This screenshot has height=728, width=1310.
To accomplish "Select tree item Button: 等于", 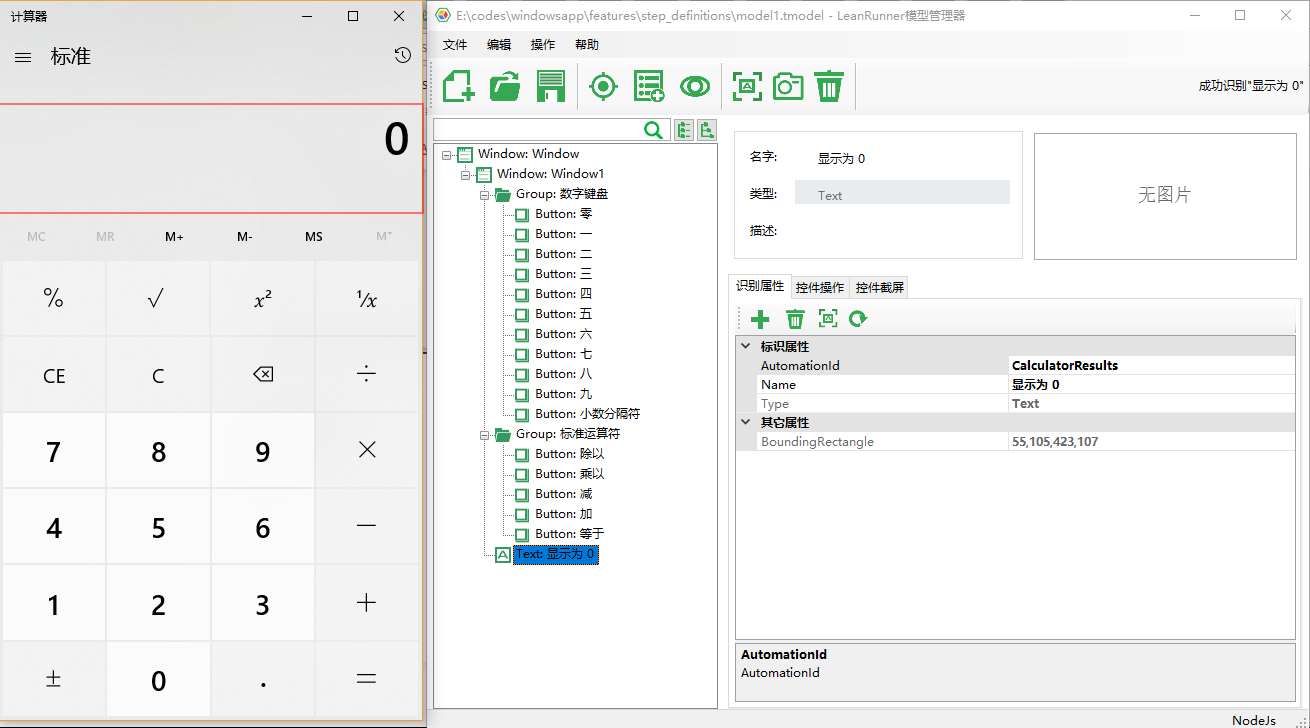I will point(570,534).
